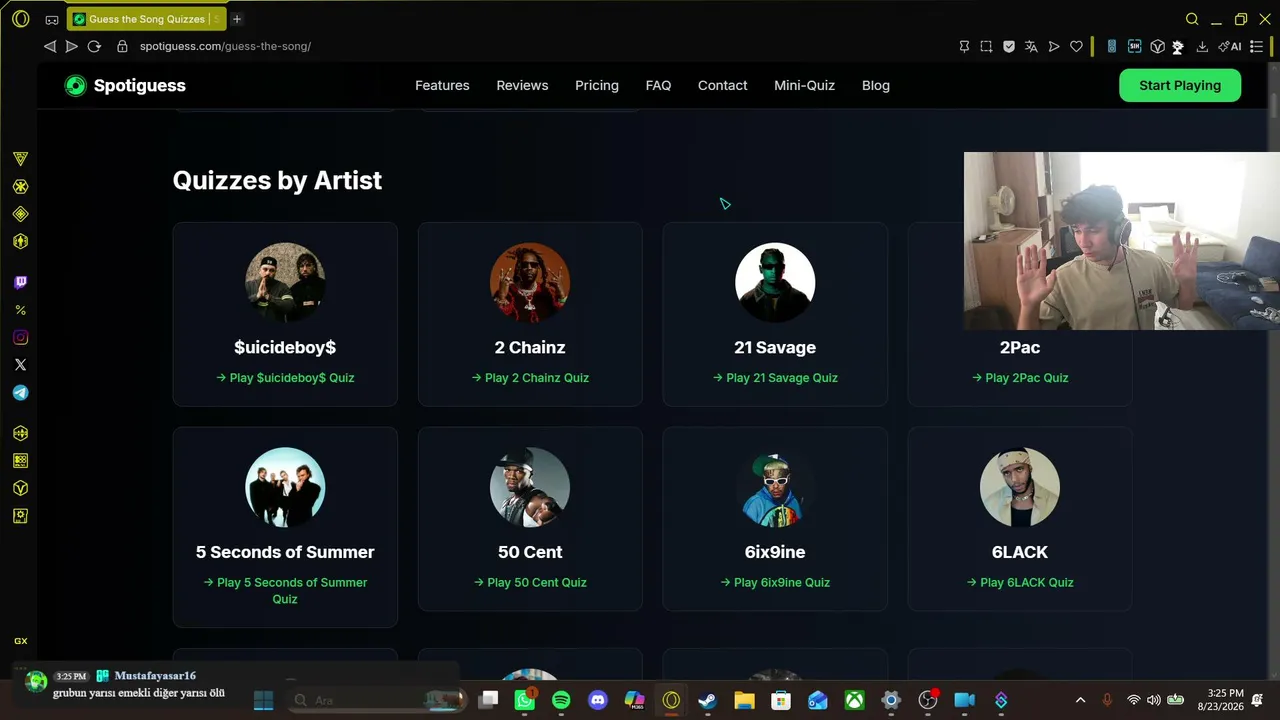The image size is (1280, 720).
Task: Click Play 50 Cent Quiz link
Action: click(x=530, y=582)
